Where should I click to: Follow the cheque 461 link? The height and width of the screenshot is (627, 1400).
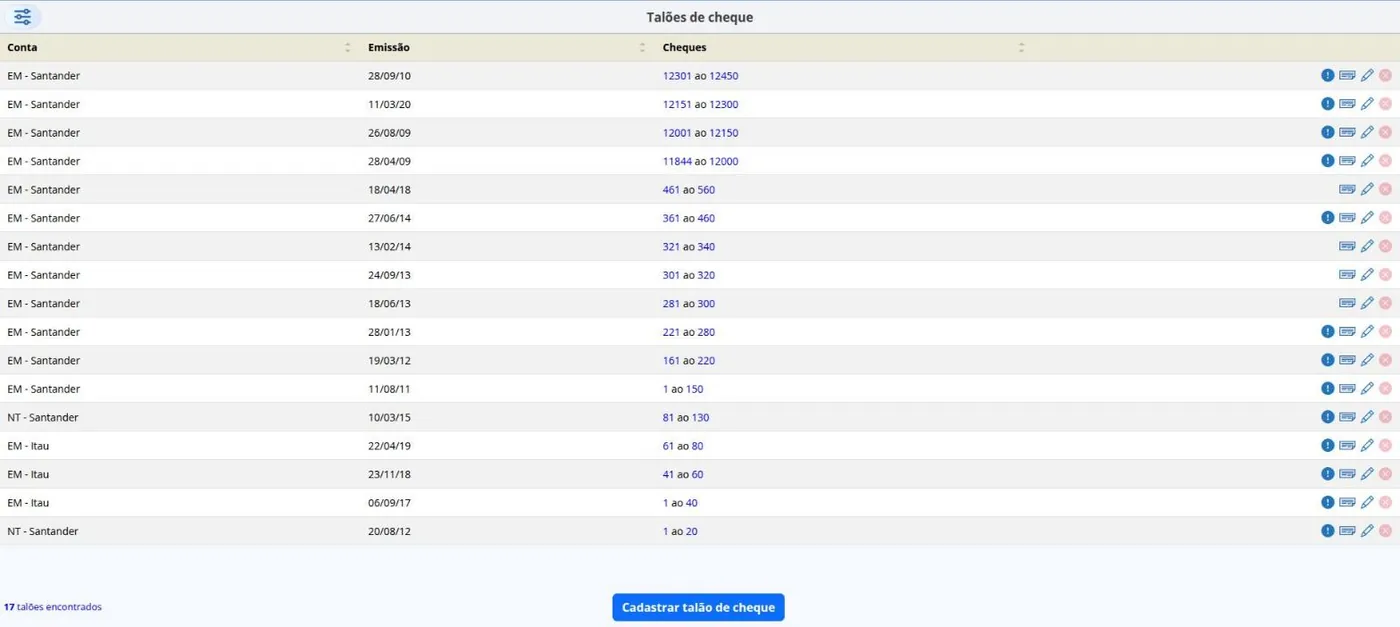point(671,190)
